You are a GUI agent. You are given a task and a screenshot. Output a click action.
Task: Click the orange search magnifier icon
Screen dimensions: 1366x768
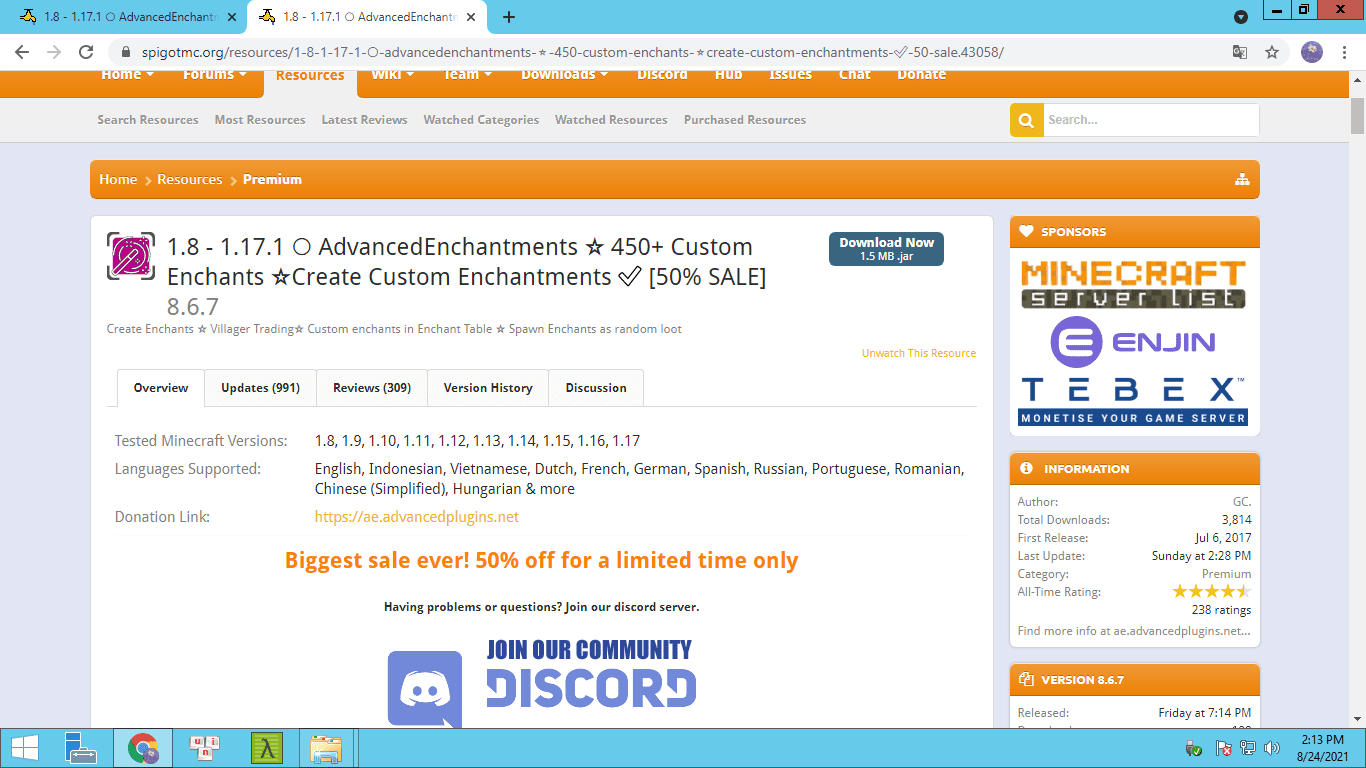tap(1026, 120)
